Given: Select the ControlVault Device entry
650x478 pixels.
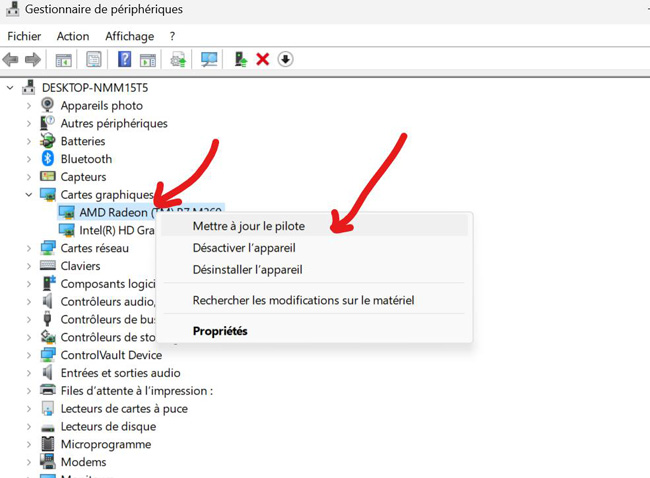Looking at the screenshot, I should point(110,355).
